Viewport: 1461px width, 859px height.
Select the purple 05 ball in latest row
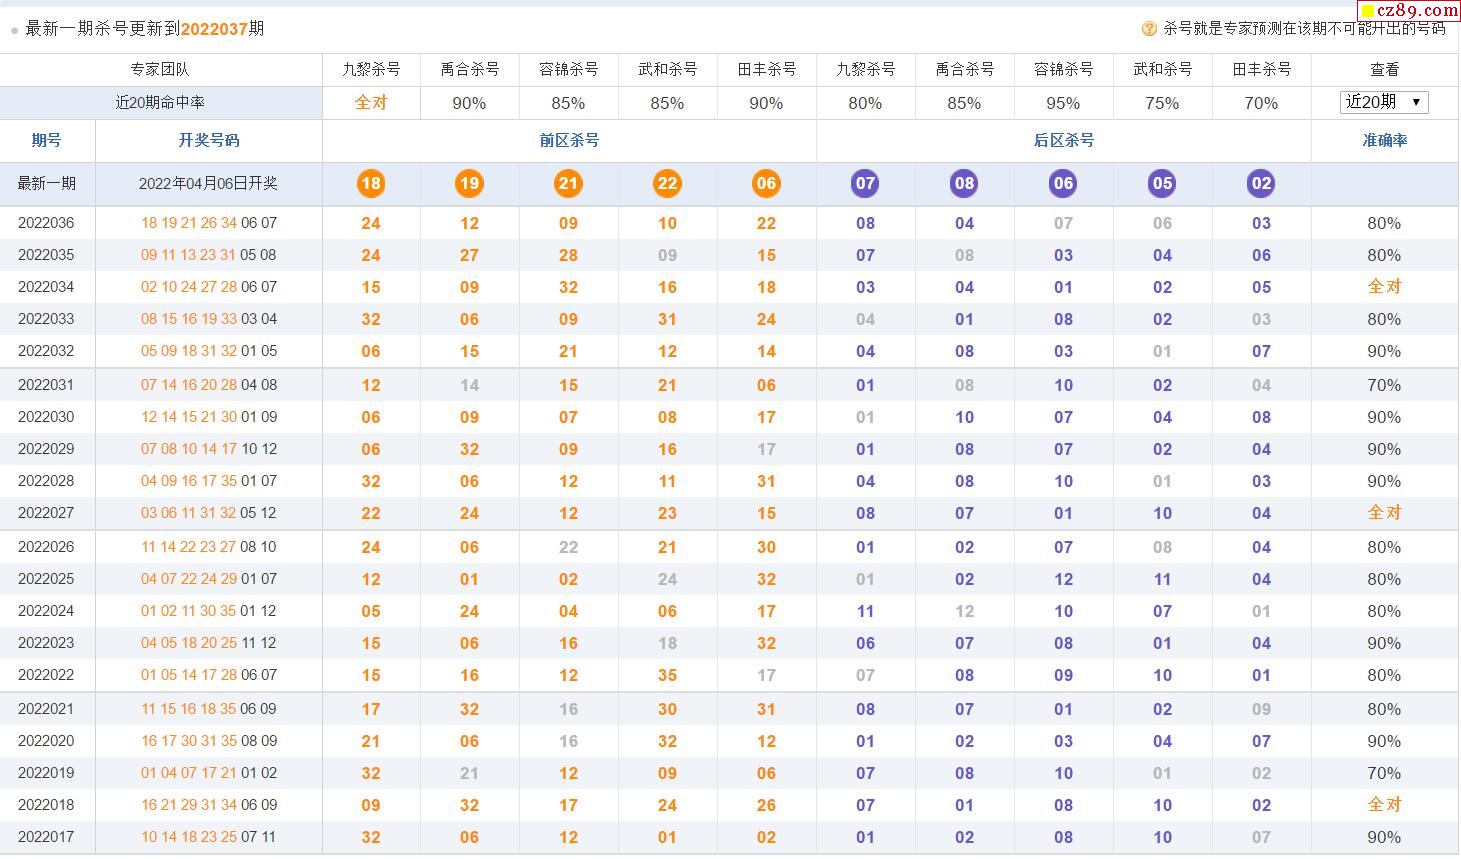click(x=1162, y=183)
